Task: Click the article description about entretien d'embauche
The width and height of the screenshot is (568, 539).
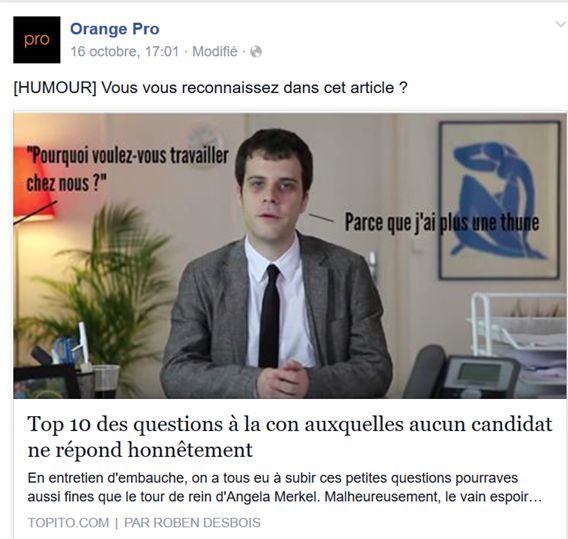Action: click(x=285, y=487)
